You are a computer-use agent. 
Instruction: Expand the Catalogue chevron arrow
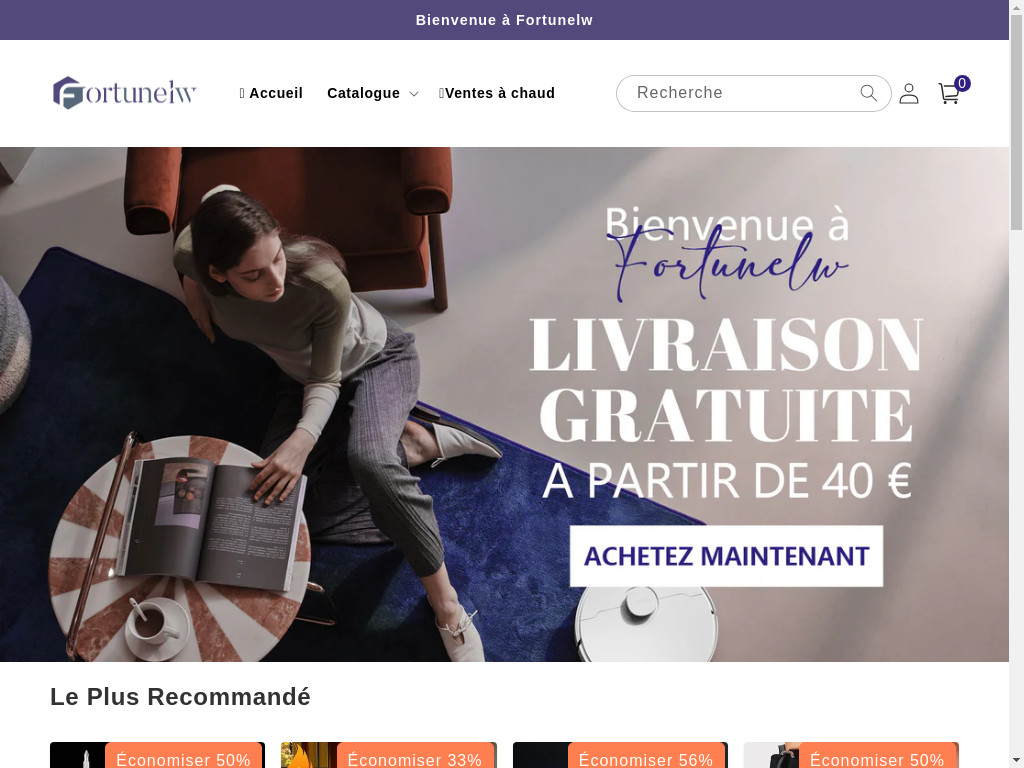click(413, 94)
